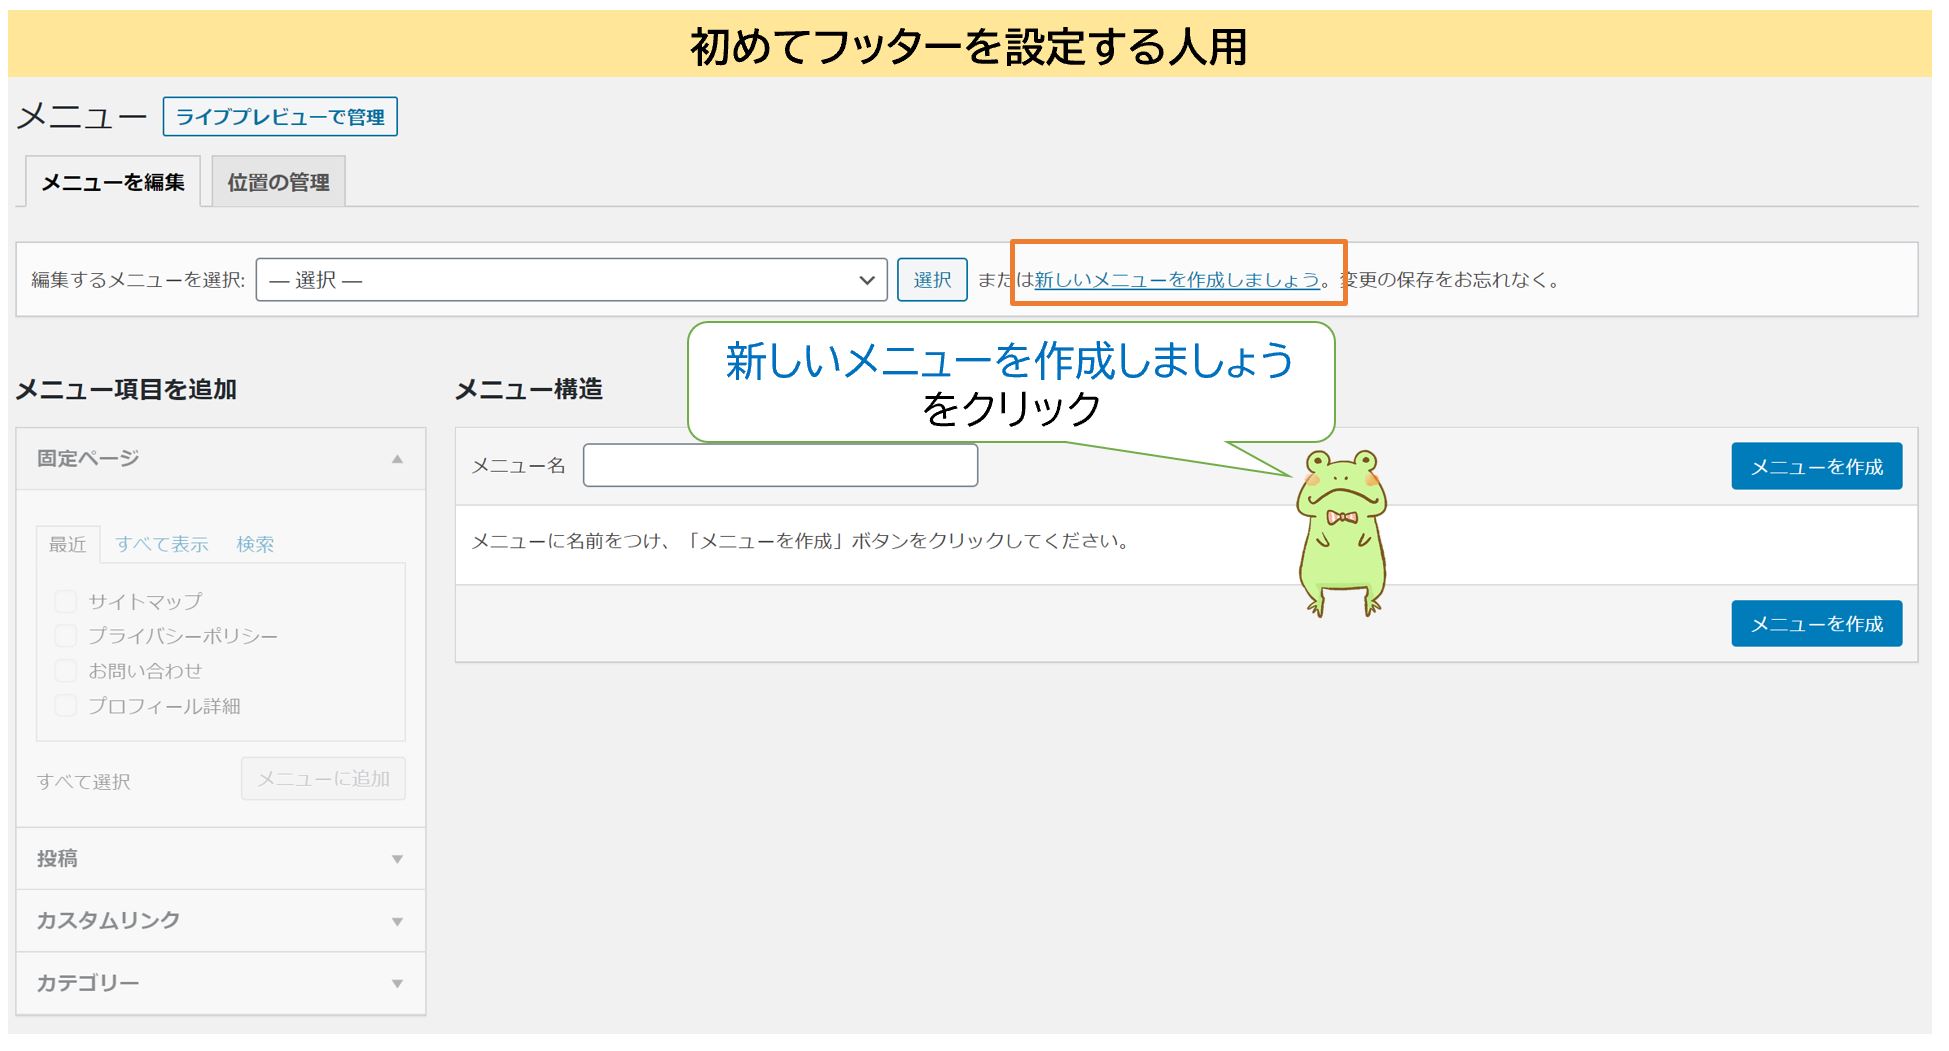Check the サイトマップ checkbox

(x=66, y=601)
